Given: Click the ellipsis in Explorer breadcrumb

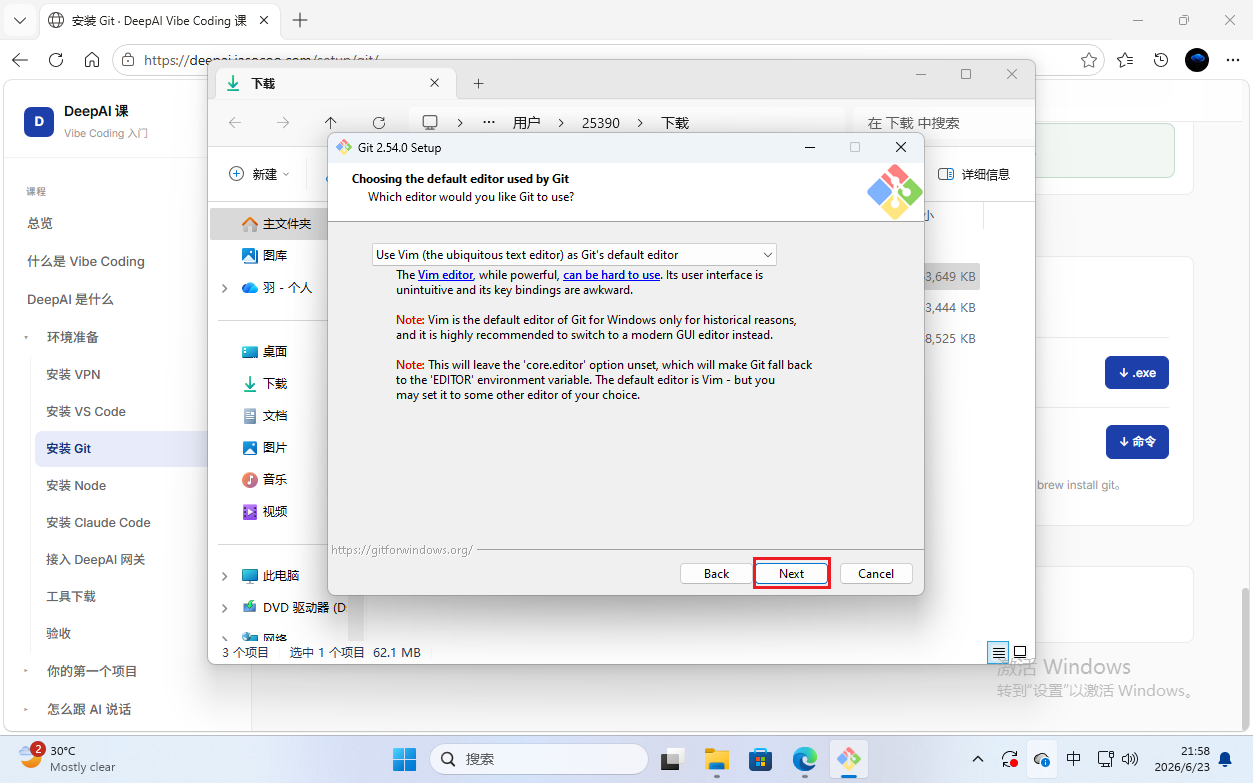Looking at the screenshot, I should click(x=489, y=123).
